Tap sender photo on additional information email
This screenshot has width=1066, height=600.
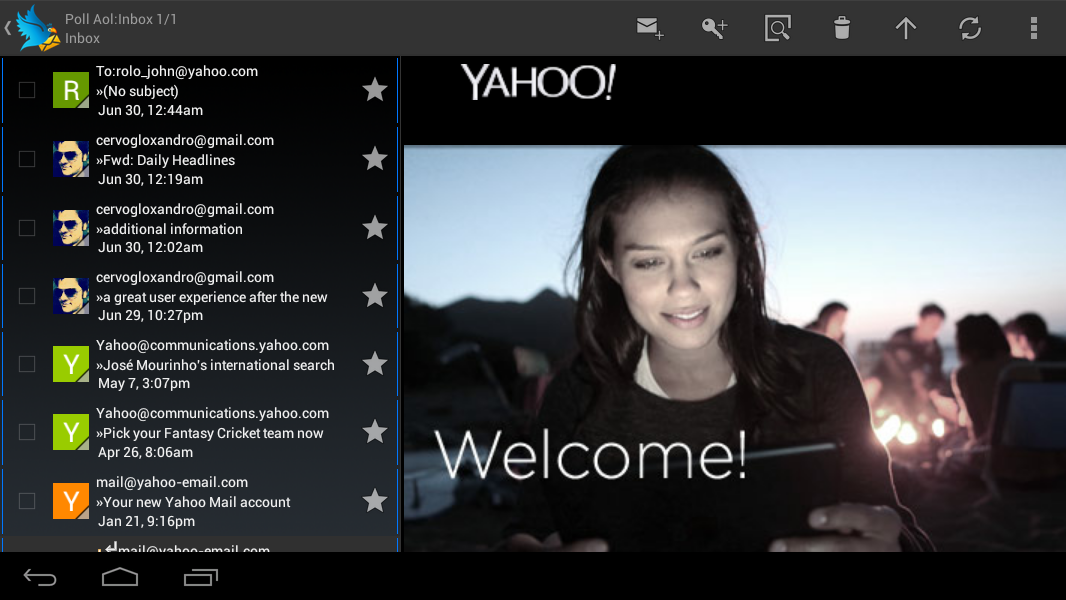(71, 228)
